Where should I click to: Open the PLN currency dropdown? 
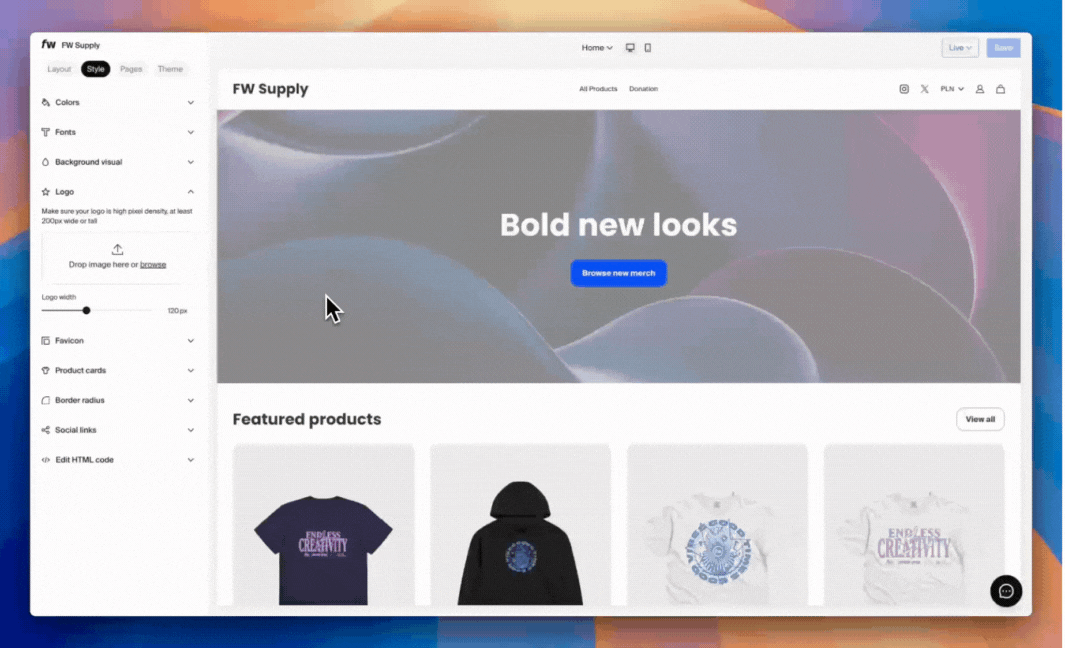[x=952, y=89]
